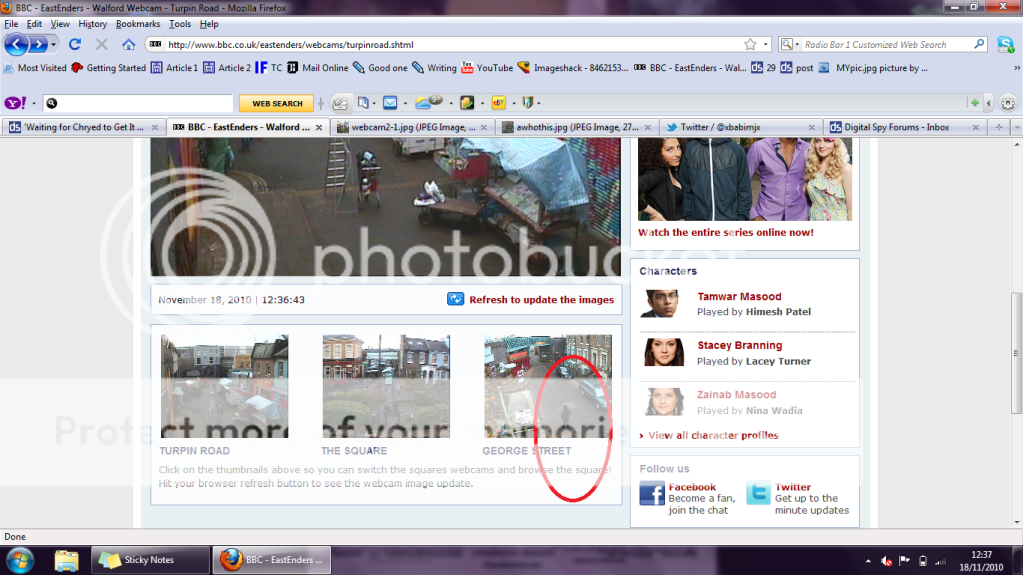Click the Sticky Notes taskbar button

148,560
